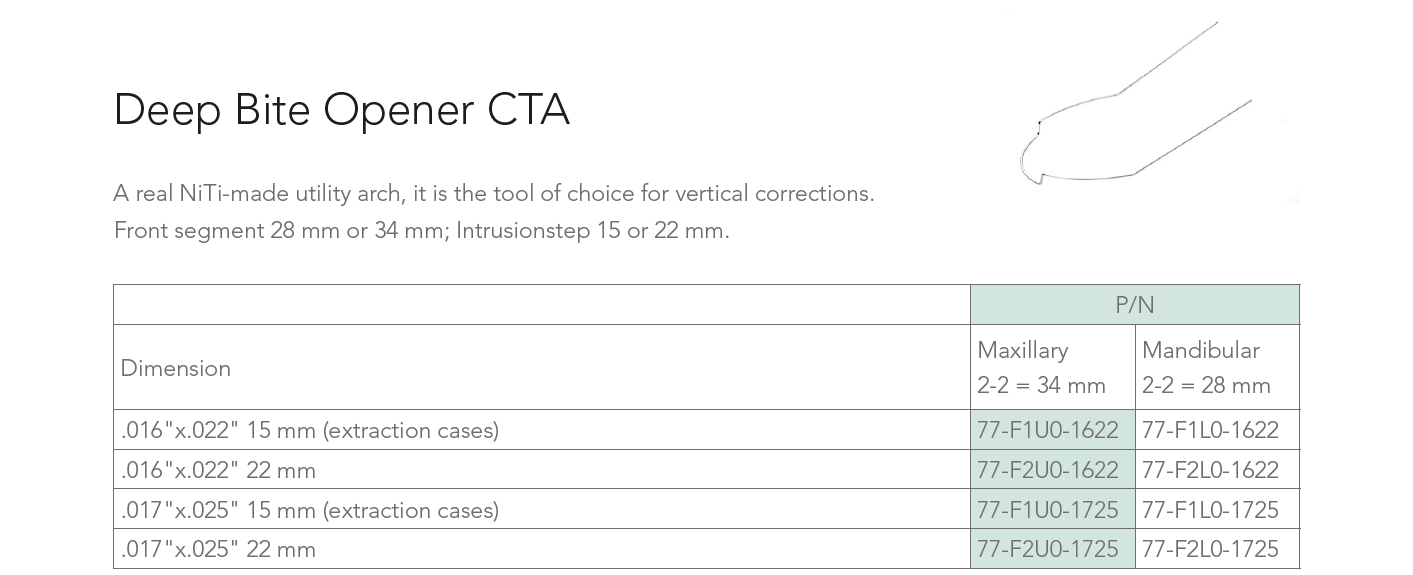Click the NiTi-made utility arch description line

pos(494,193)
